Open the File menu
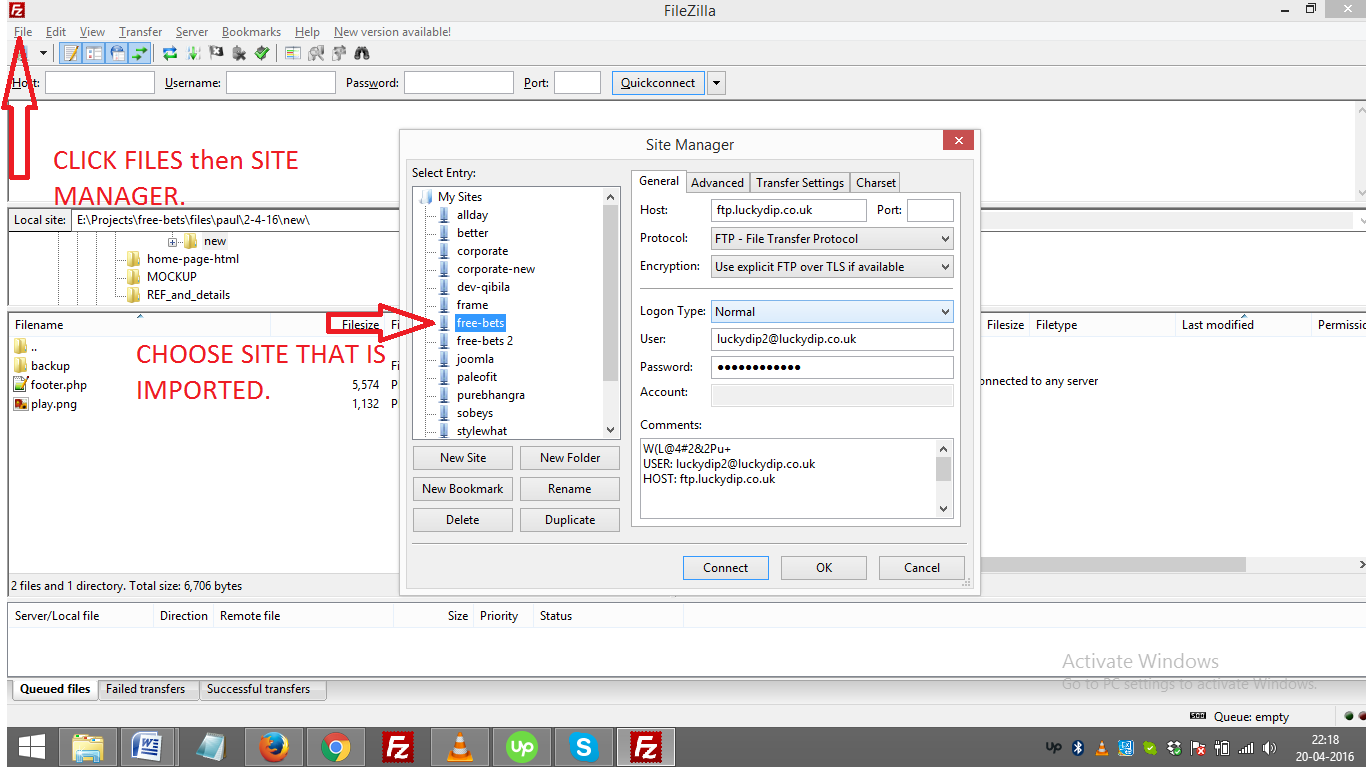 23,32
